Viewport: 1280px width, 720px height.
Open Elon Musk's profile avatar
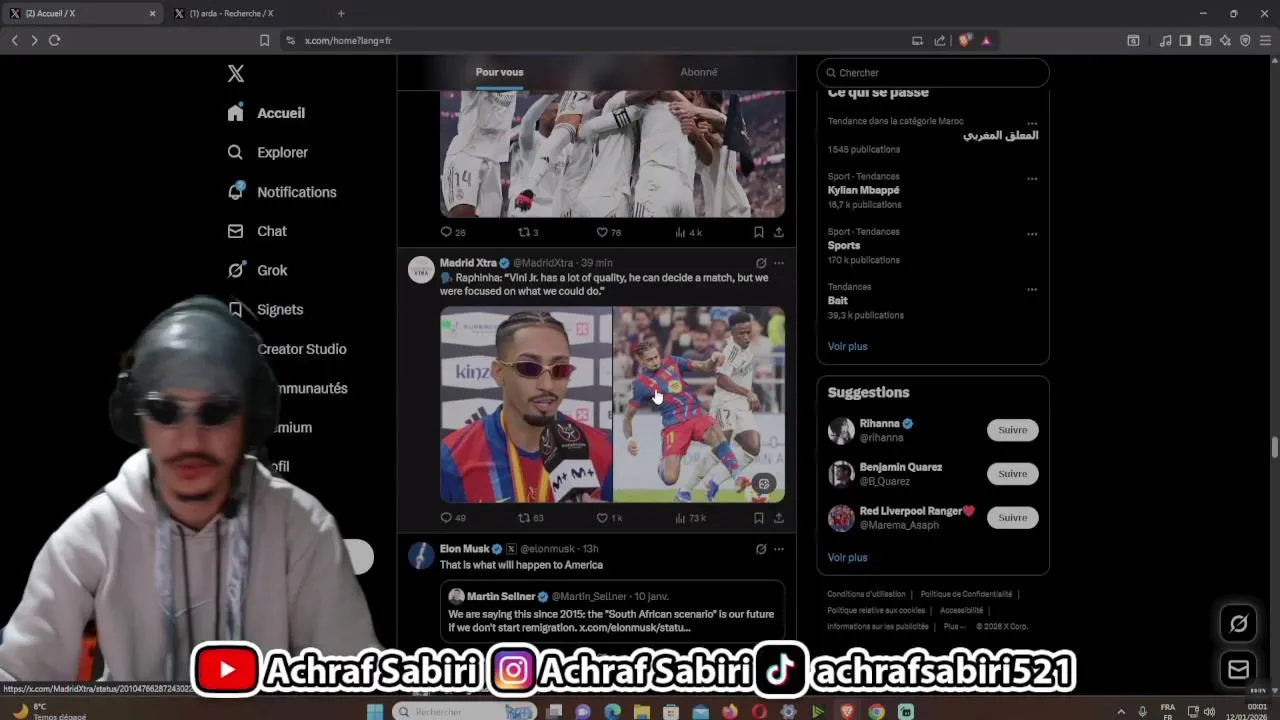point(422,556)
